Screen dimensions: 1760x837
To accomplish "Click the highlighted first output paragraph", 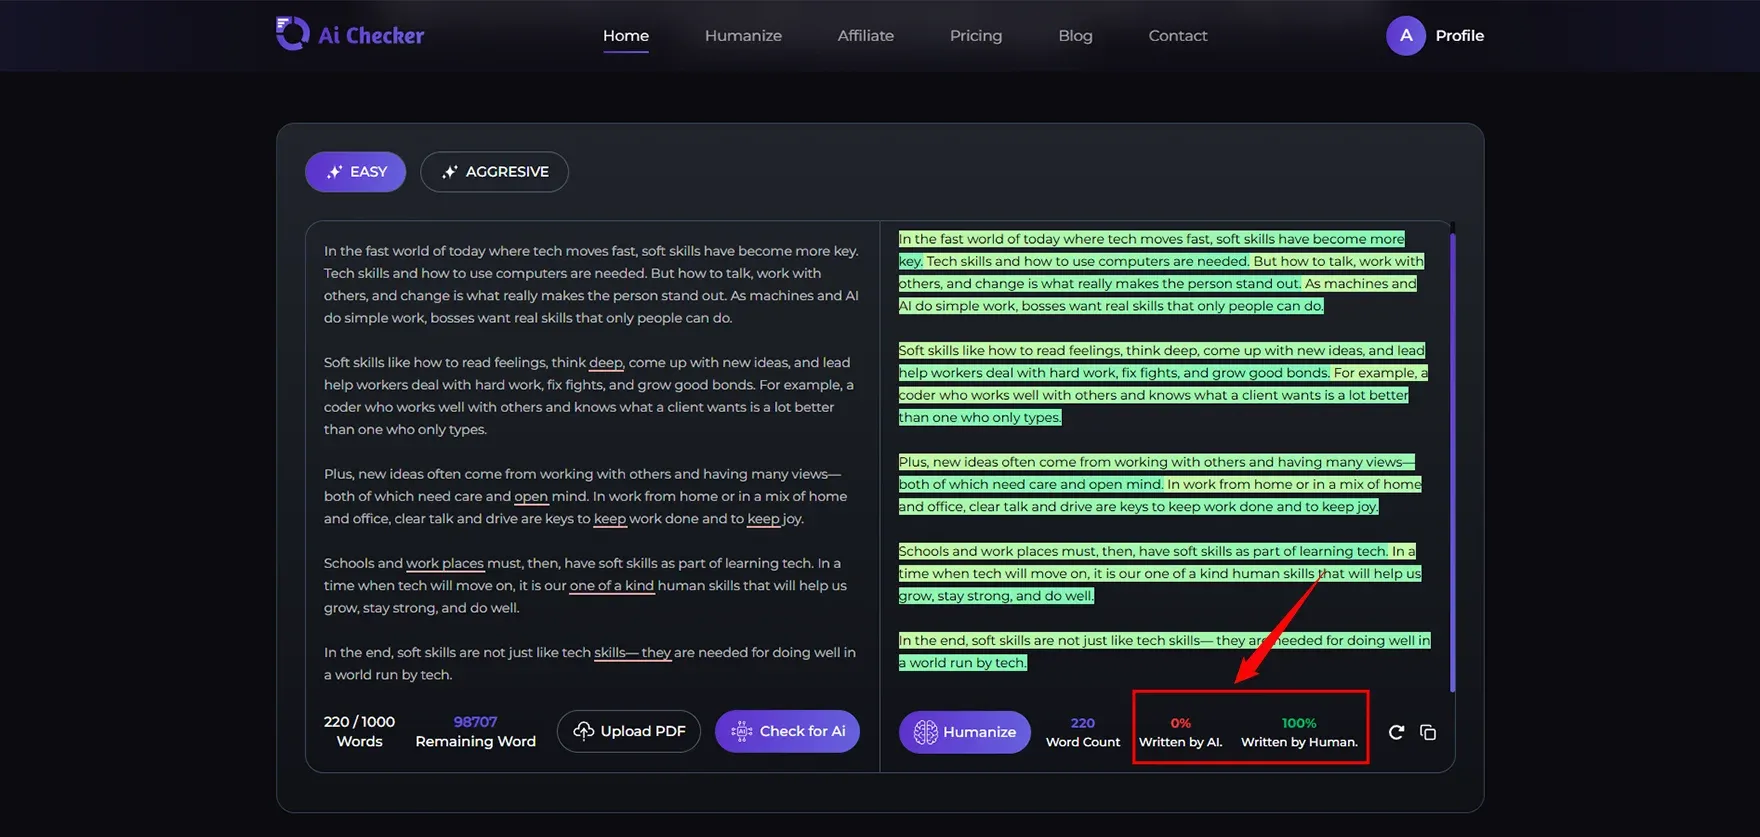I will pyautogui.click(x=1161, y=272).
